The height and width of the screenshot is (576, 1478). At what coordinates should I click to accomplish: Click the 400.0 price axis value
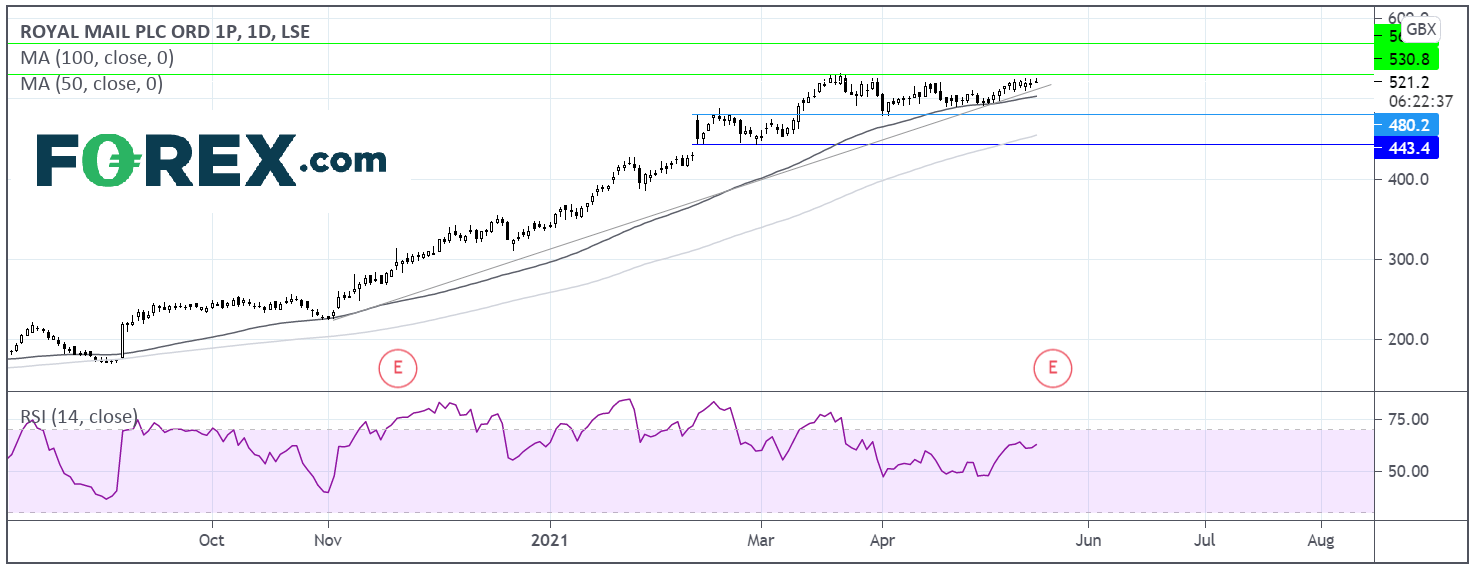1409,179
